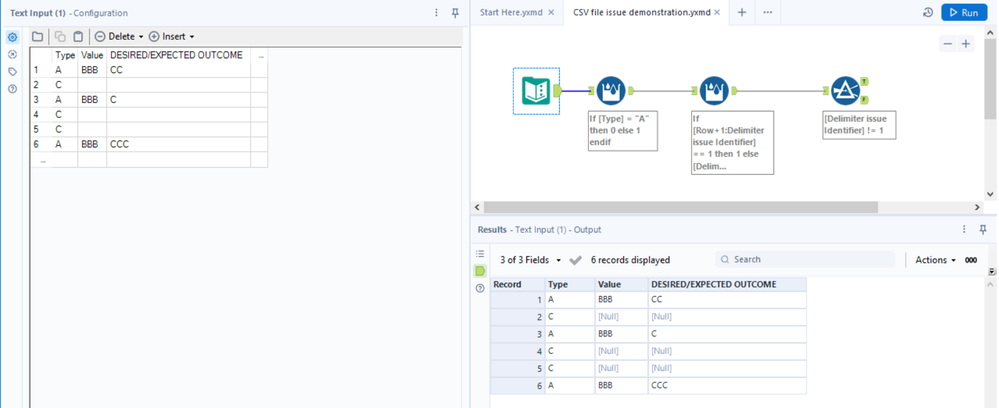Open the Delete dropdown in Text Input toolbar

coord(120,36)
